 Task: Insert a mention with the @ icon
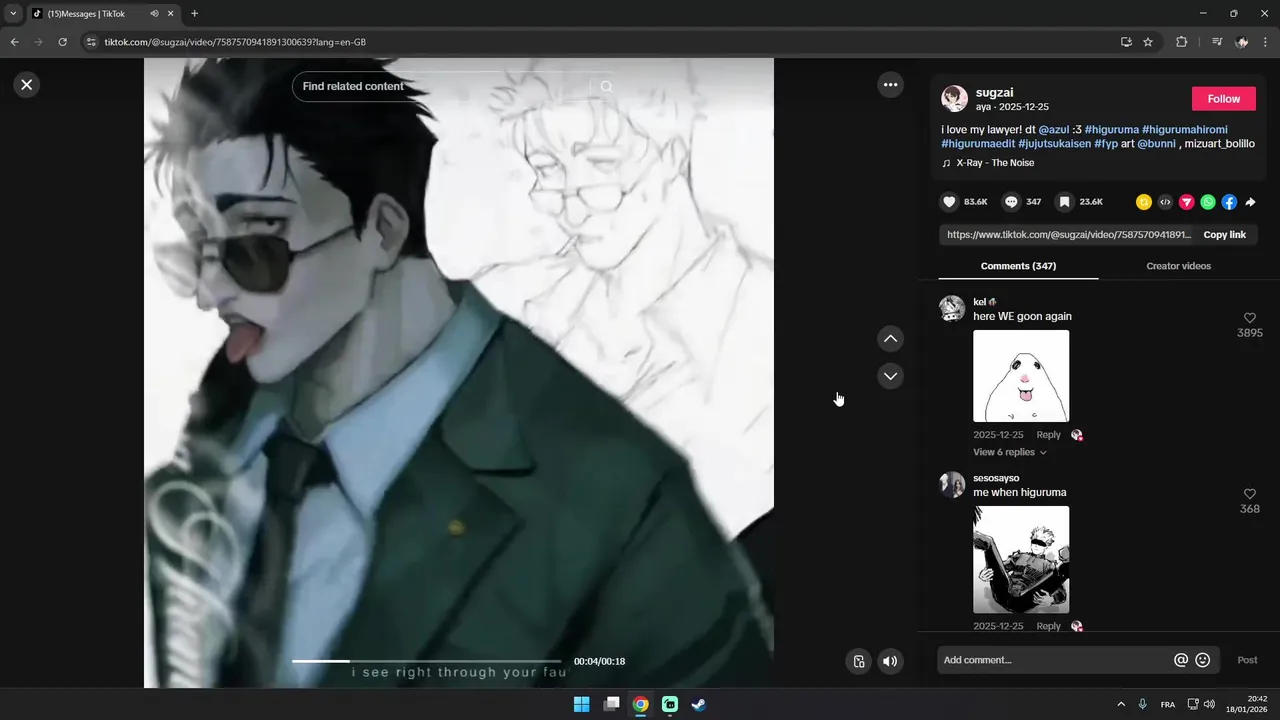(1181, 660)
